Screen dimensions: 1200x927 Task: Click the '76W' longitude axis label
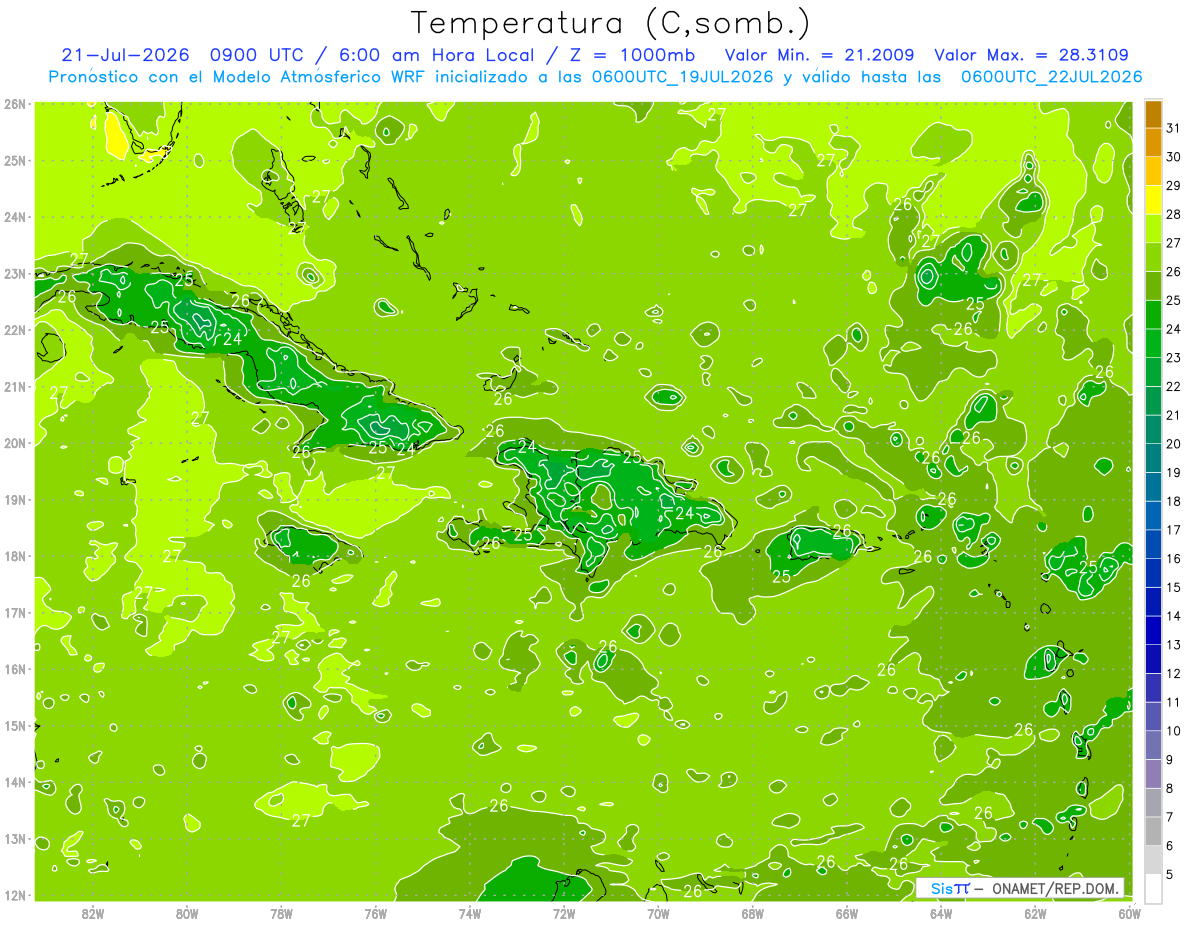[375, 914]
